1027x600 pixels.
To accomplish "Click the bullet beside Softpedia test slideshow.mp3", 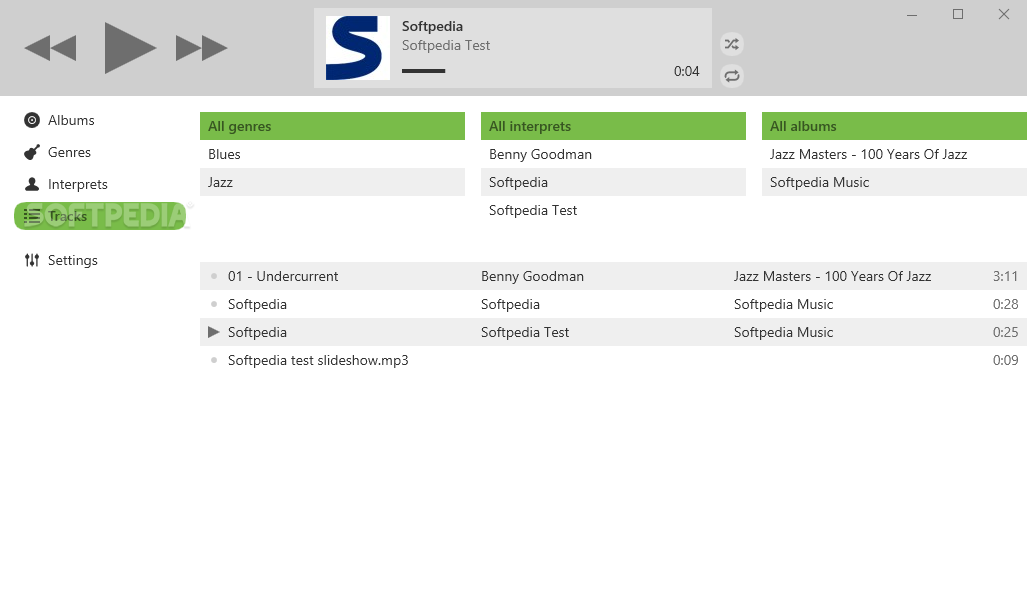I will pos(214,360).
